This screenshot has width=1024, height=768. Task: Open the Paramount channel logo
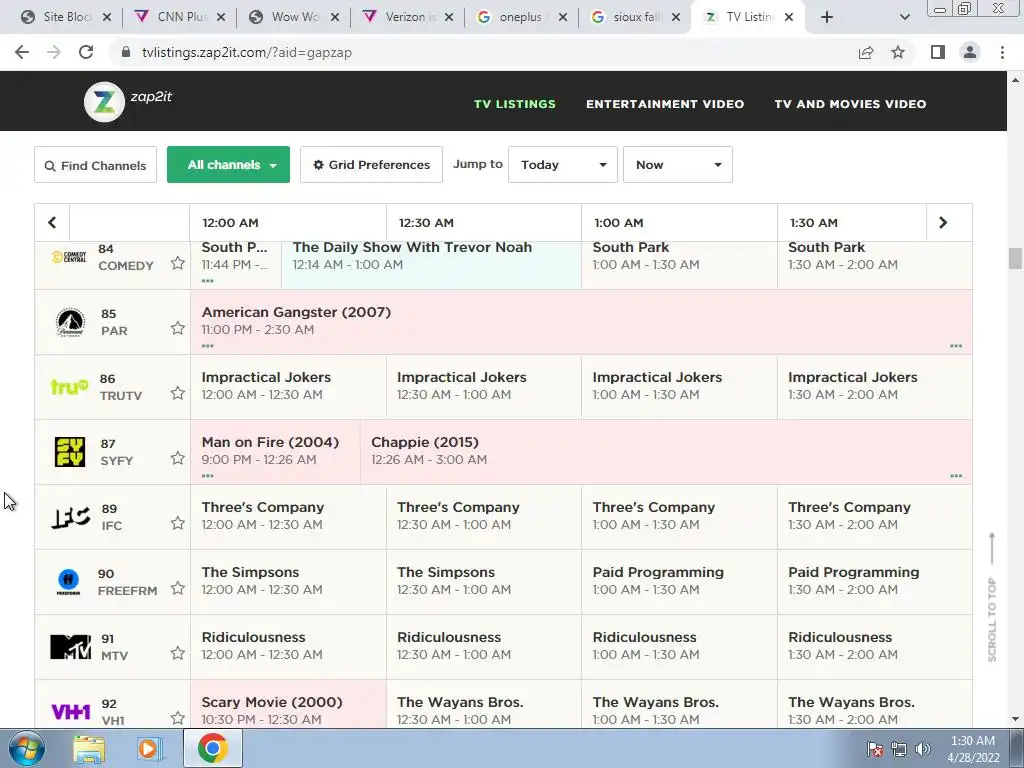(70, 322)
